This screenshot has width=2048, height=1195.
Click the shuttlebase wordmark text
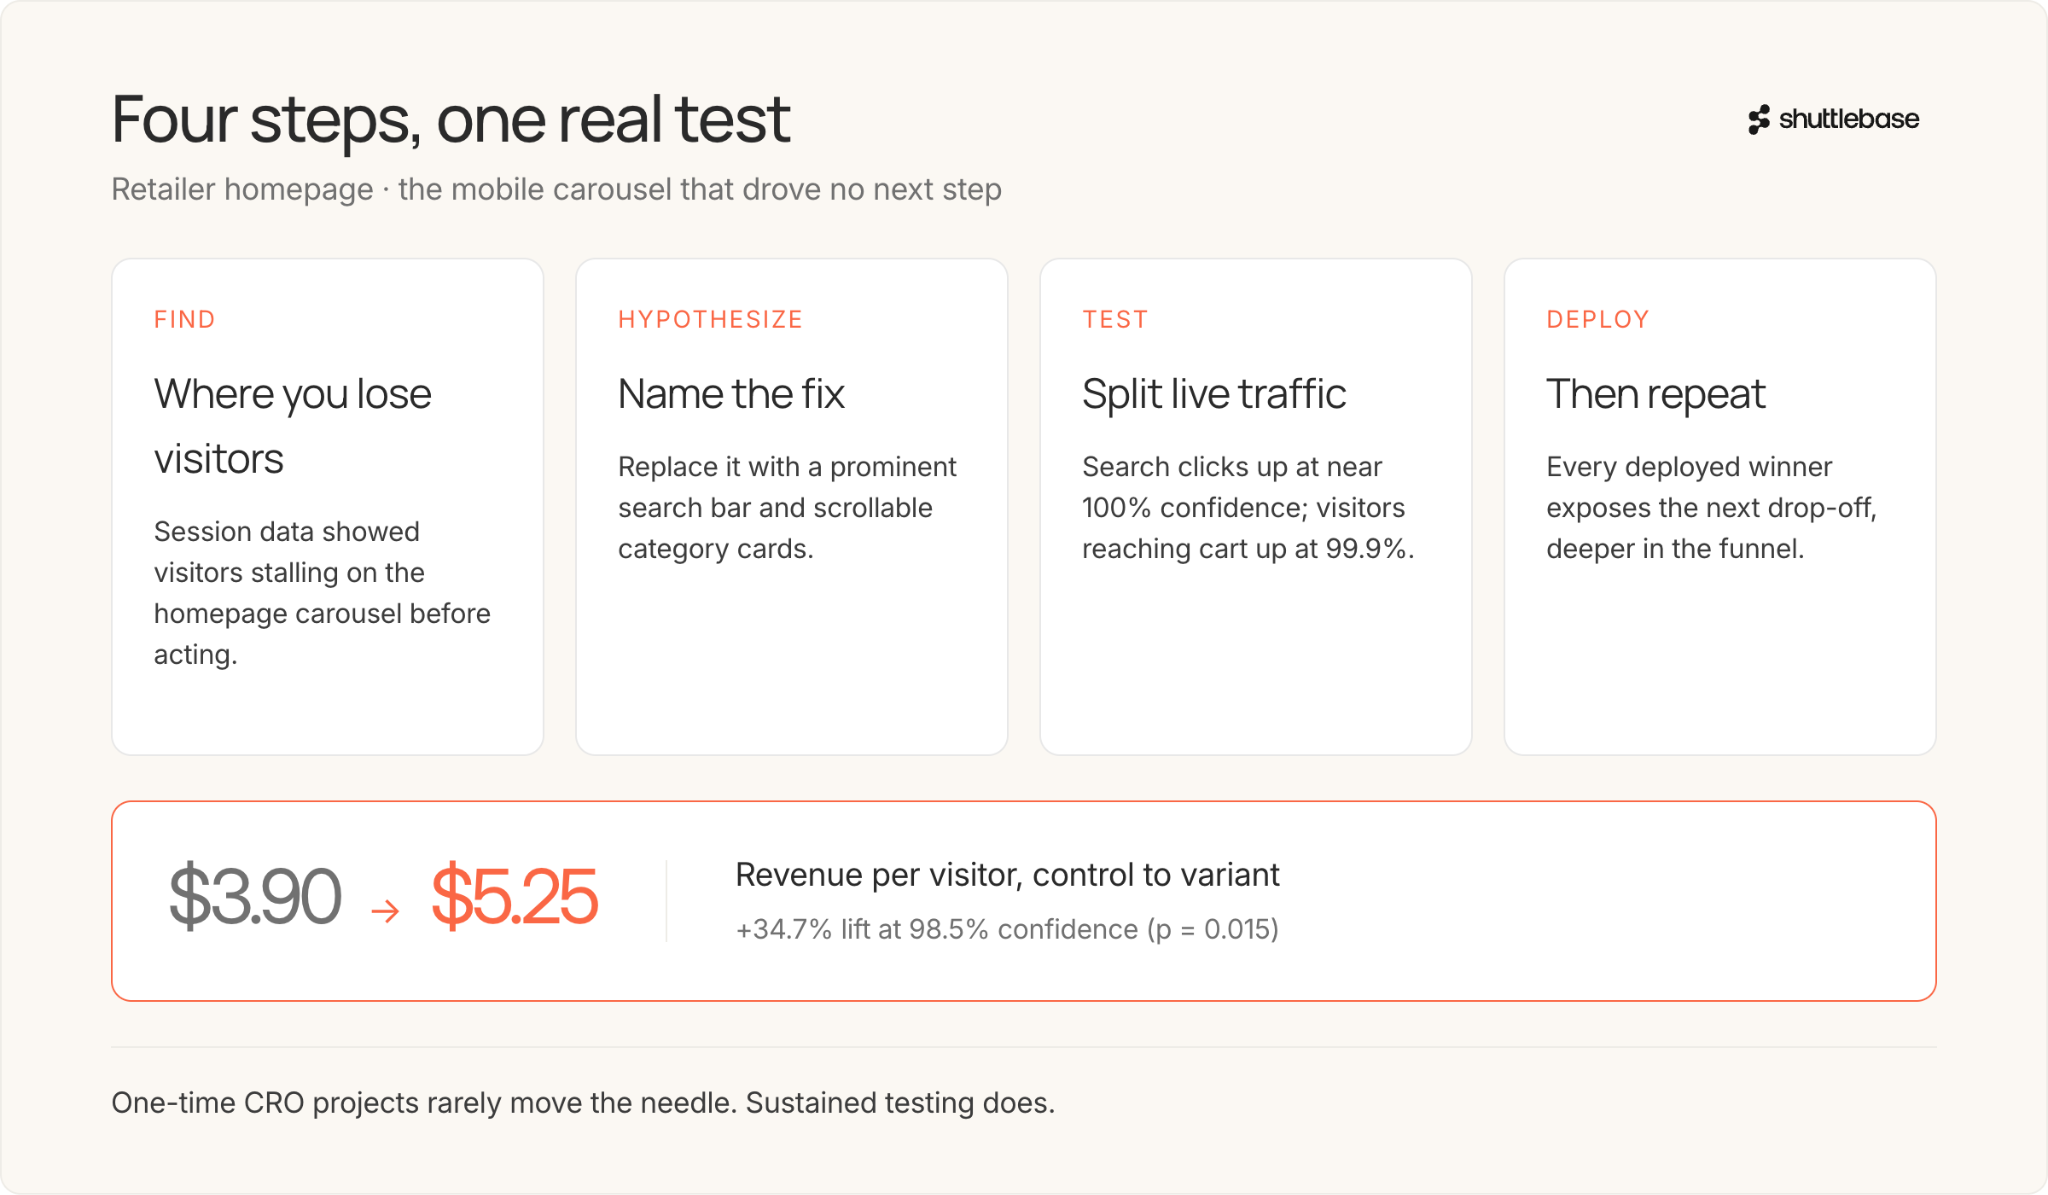click(1849, 119)
